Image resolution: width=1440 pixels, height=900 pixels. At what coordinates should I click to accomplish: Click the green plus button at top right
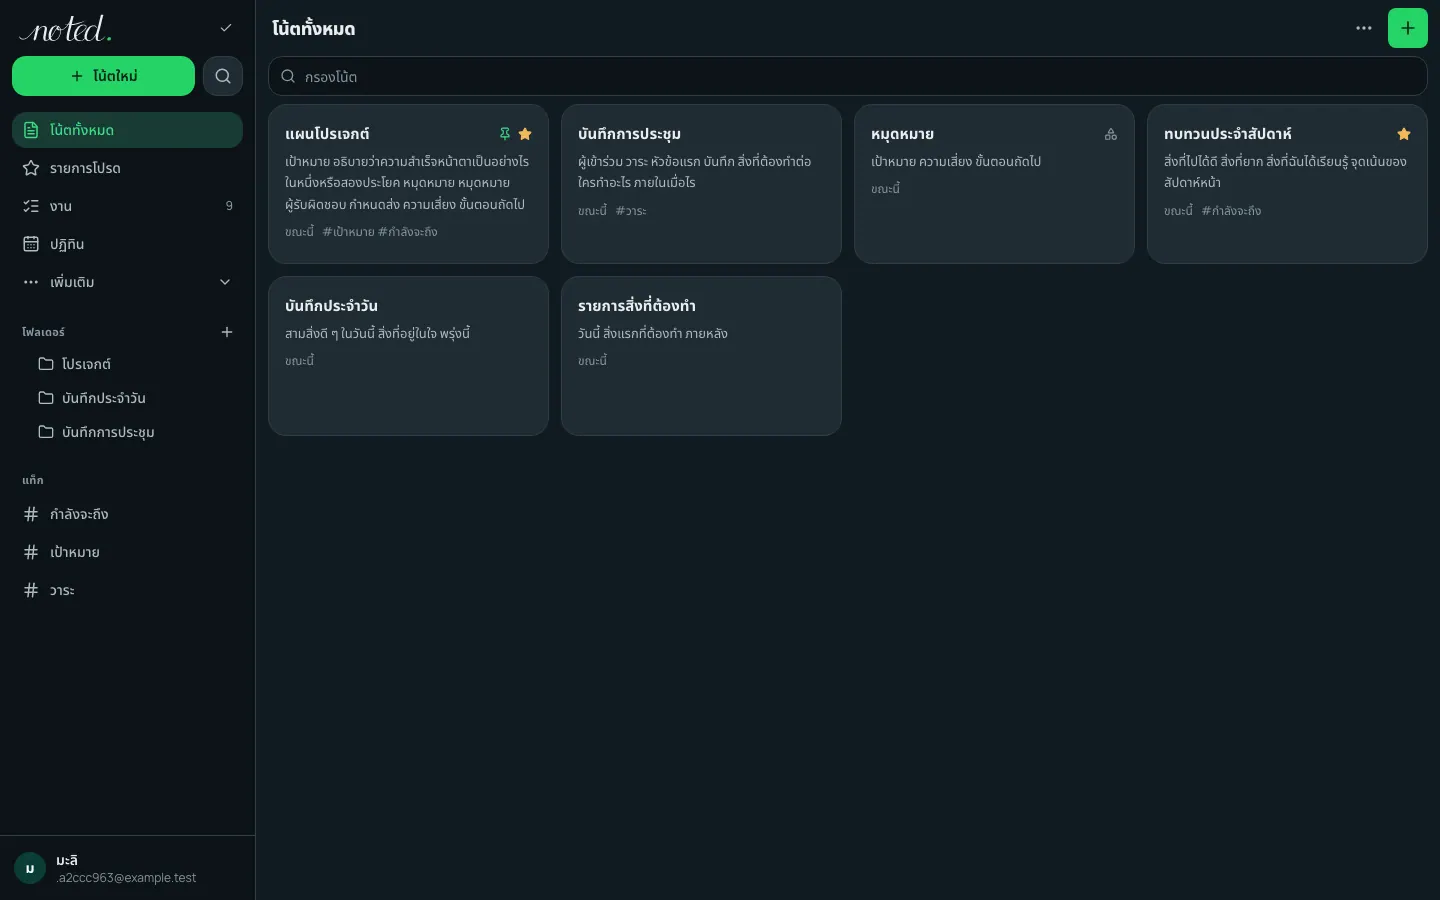click(1407, 28)
